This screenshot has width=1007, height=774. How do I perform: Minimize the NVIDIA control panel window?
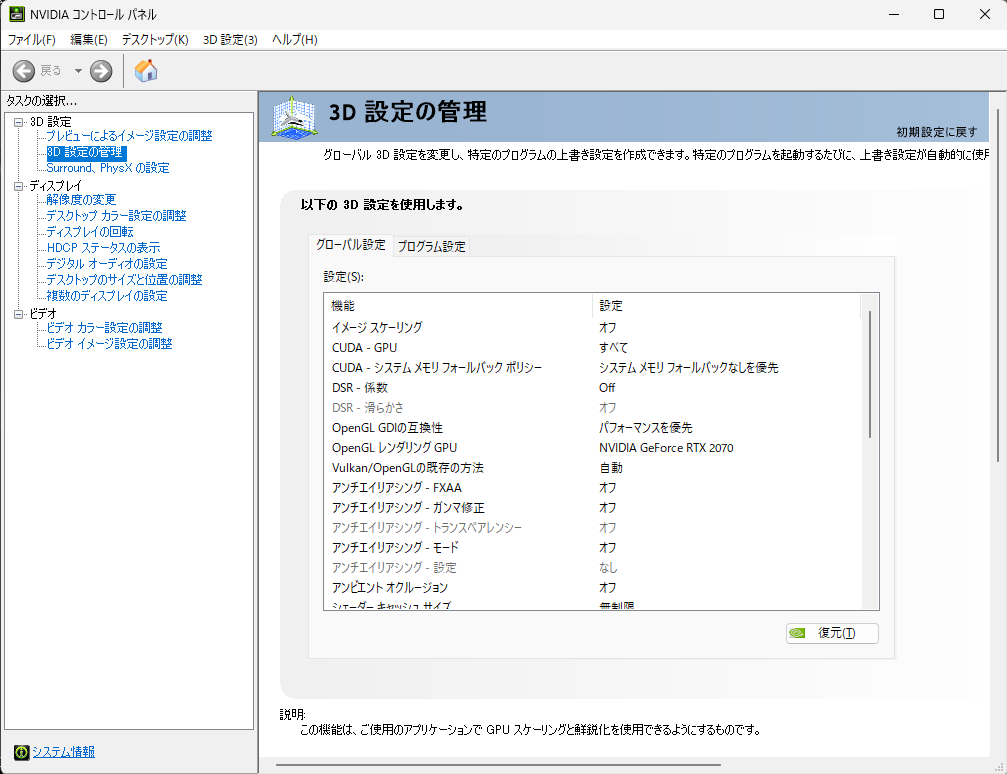click(x=893, y=14)
